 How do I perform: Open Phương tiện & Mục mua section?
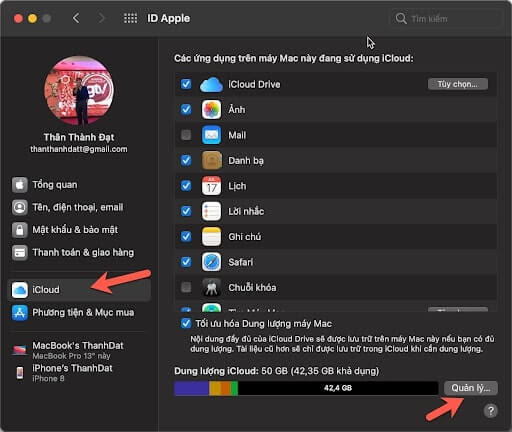pos(79,313)
